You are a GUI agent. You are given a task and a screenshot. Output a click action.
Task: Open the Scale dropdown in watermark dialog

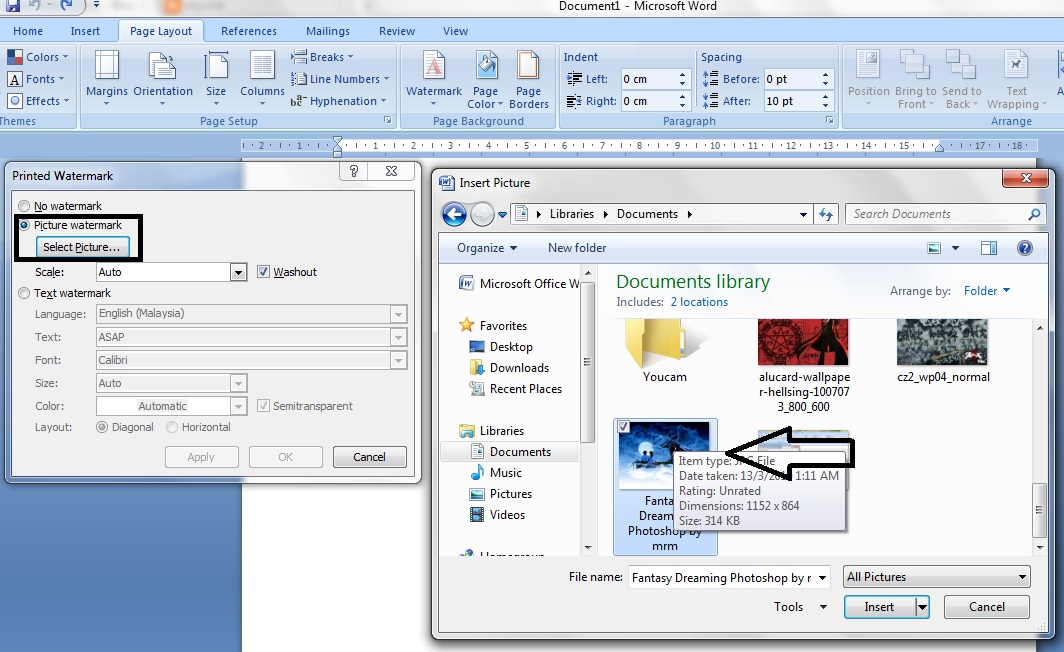(x=237, y=271)
